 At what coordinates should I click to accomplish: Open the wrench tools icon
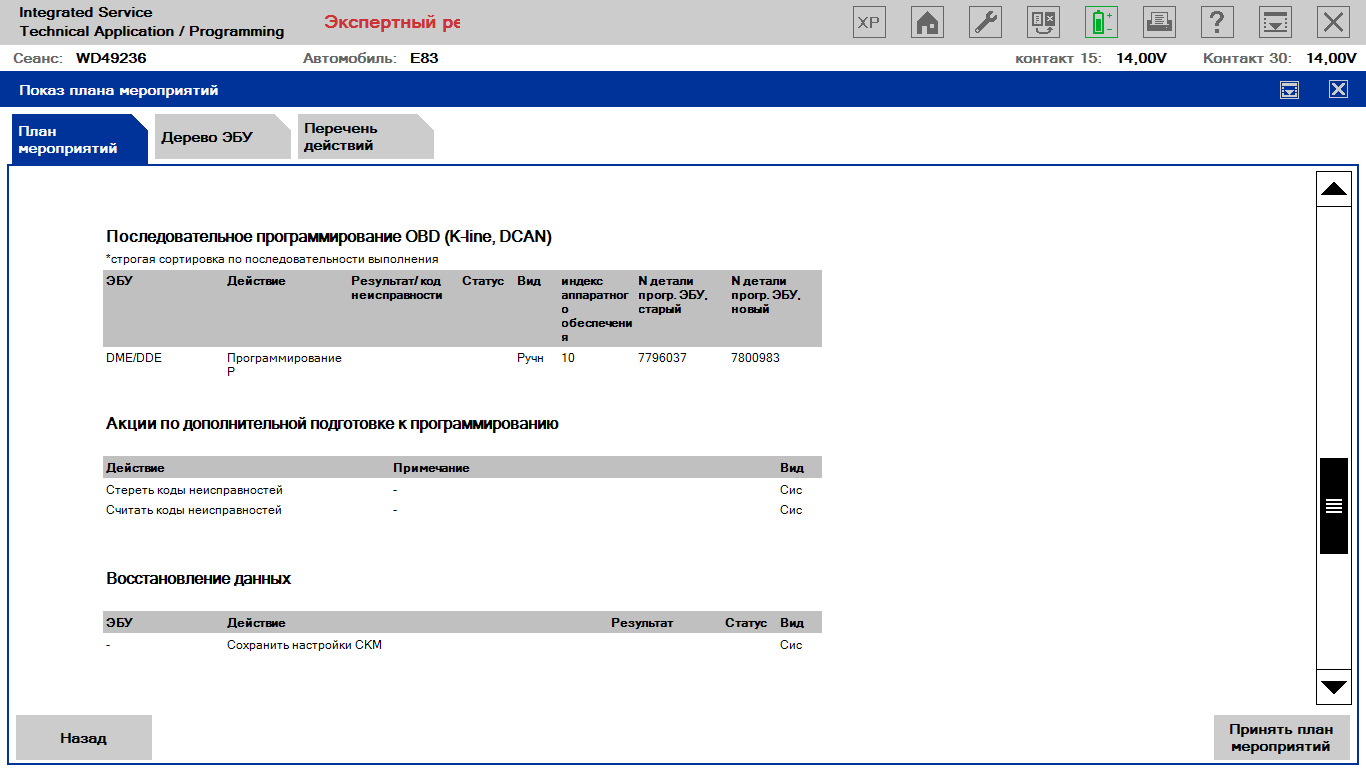(986, 22)
